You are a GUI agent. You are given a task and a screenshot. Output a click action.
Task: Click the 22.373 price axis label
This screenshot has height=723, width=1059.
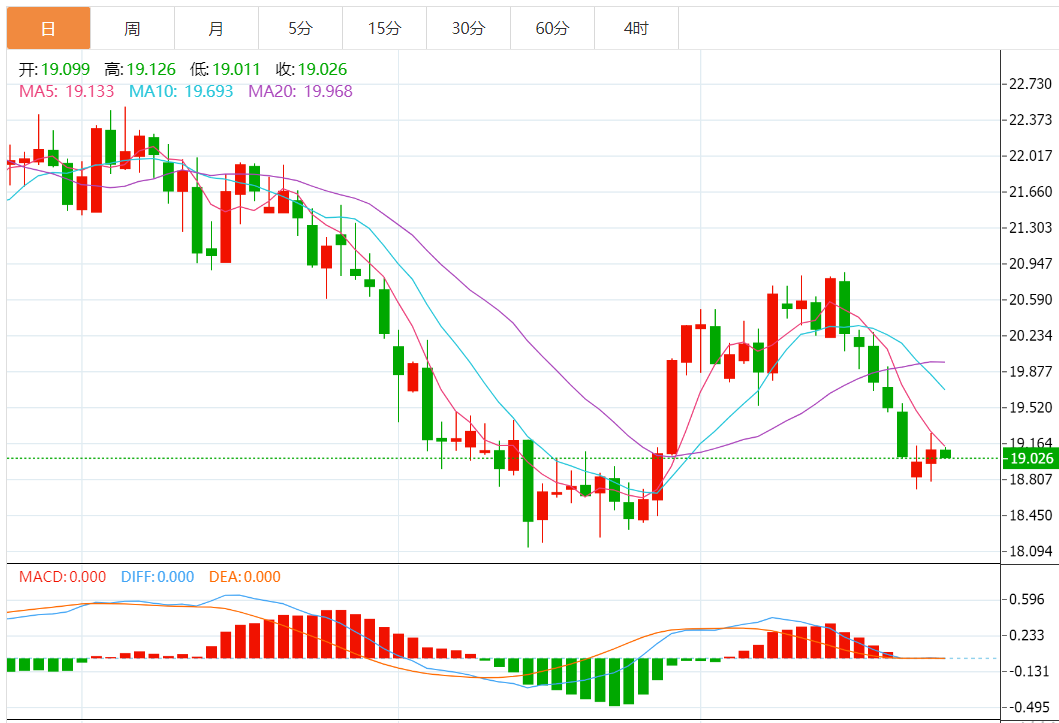[x=1030, y=119]
